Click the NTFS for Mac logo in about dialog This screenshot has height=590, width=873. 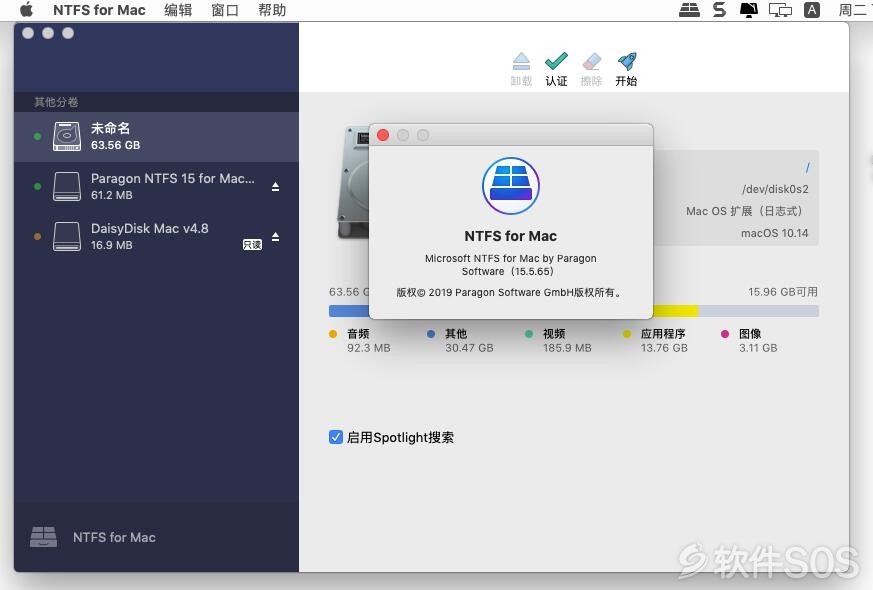(511, 186)
